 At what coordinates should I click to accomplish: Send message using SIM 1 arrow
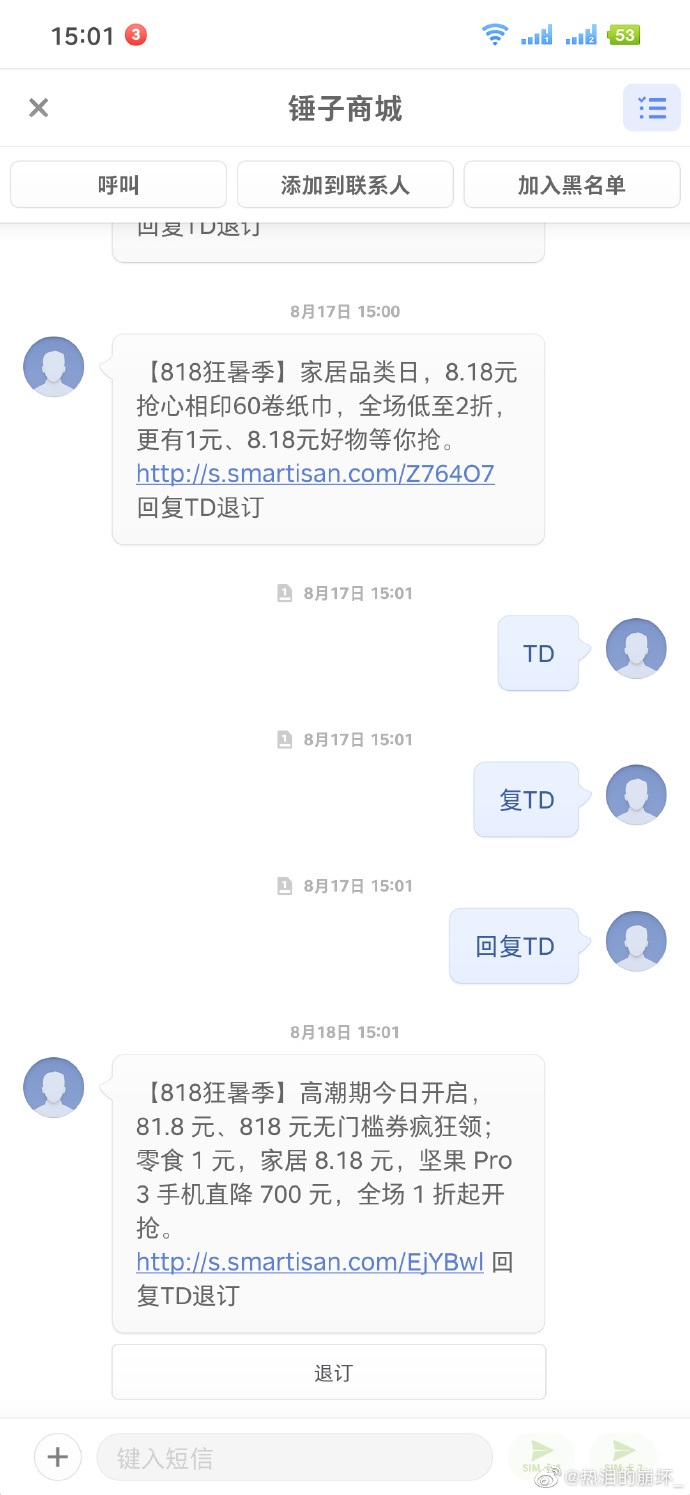541,1455
